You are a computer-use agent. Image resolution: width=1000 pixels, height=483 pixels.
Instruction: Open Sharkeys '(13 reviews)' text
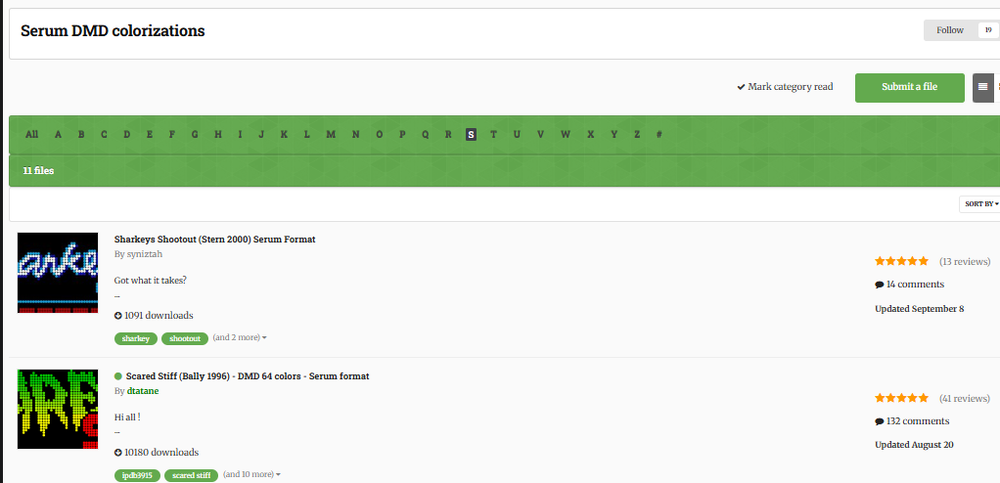click(965, 262)
